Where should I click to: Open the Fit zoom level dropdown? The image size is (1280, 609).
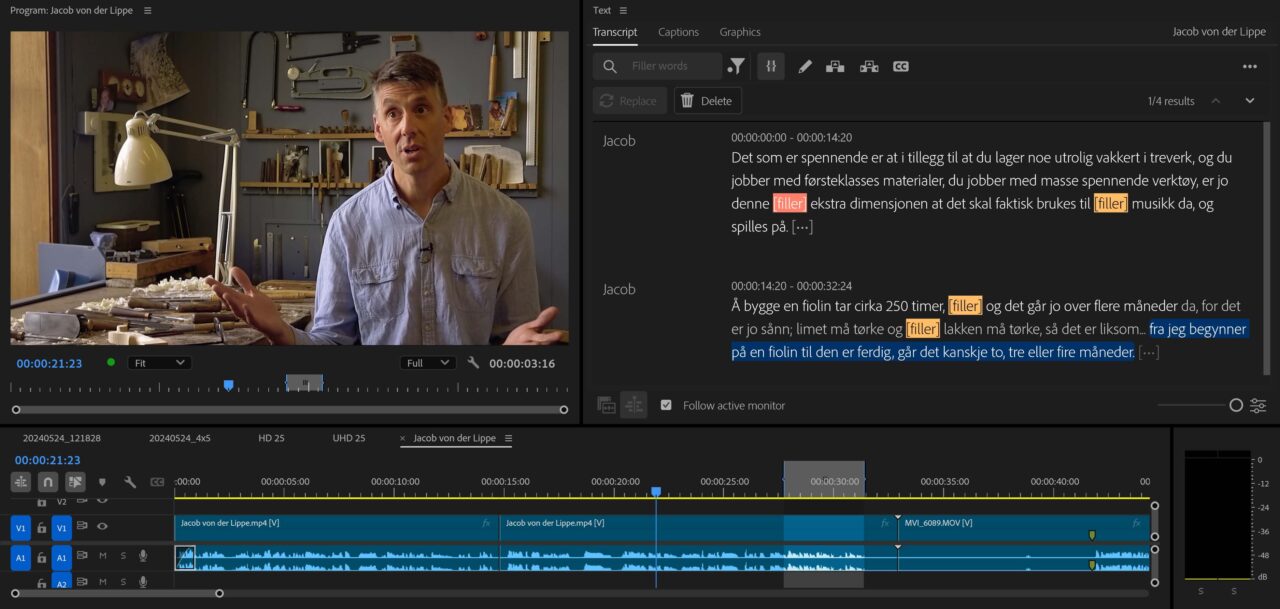point(159,363)
